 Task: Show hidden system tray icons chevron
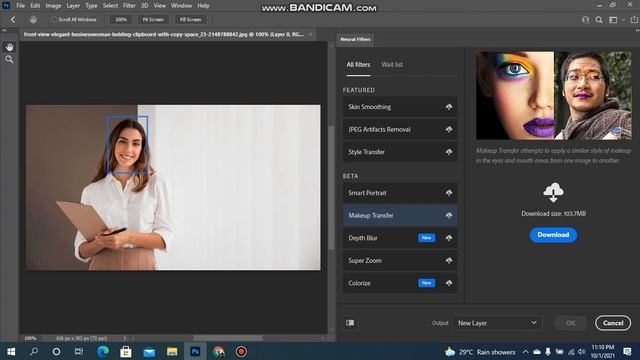pyautogui.click(x=525, y=352)
